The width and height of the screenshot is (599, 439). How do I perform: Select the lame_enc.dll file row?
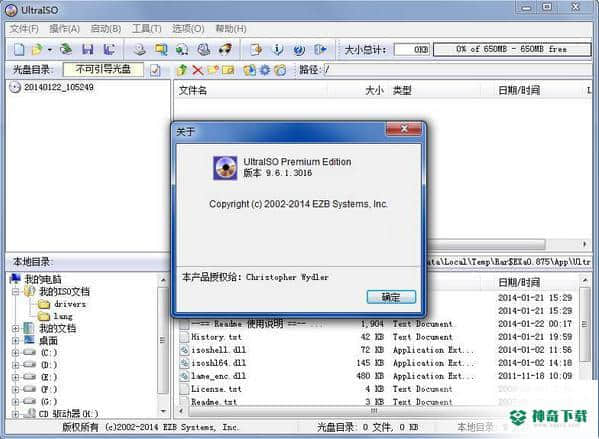[376, 376]
